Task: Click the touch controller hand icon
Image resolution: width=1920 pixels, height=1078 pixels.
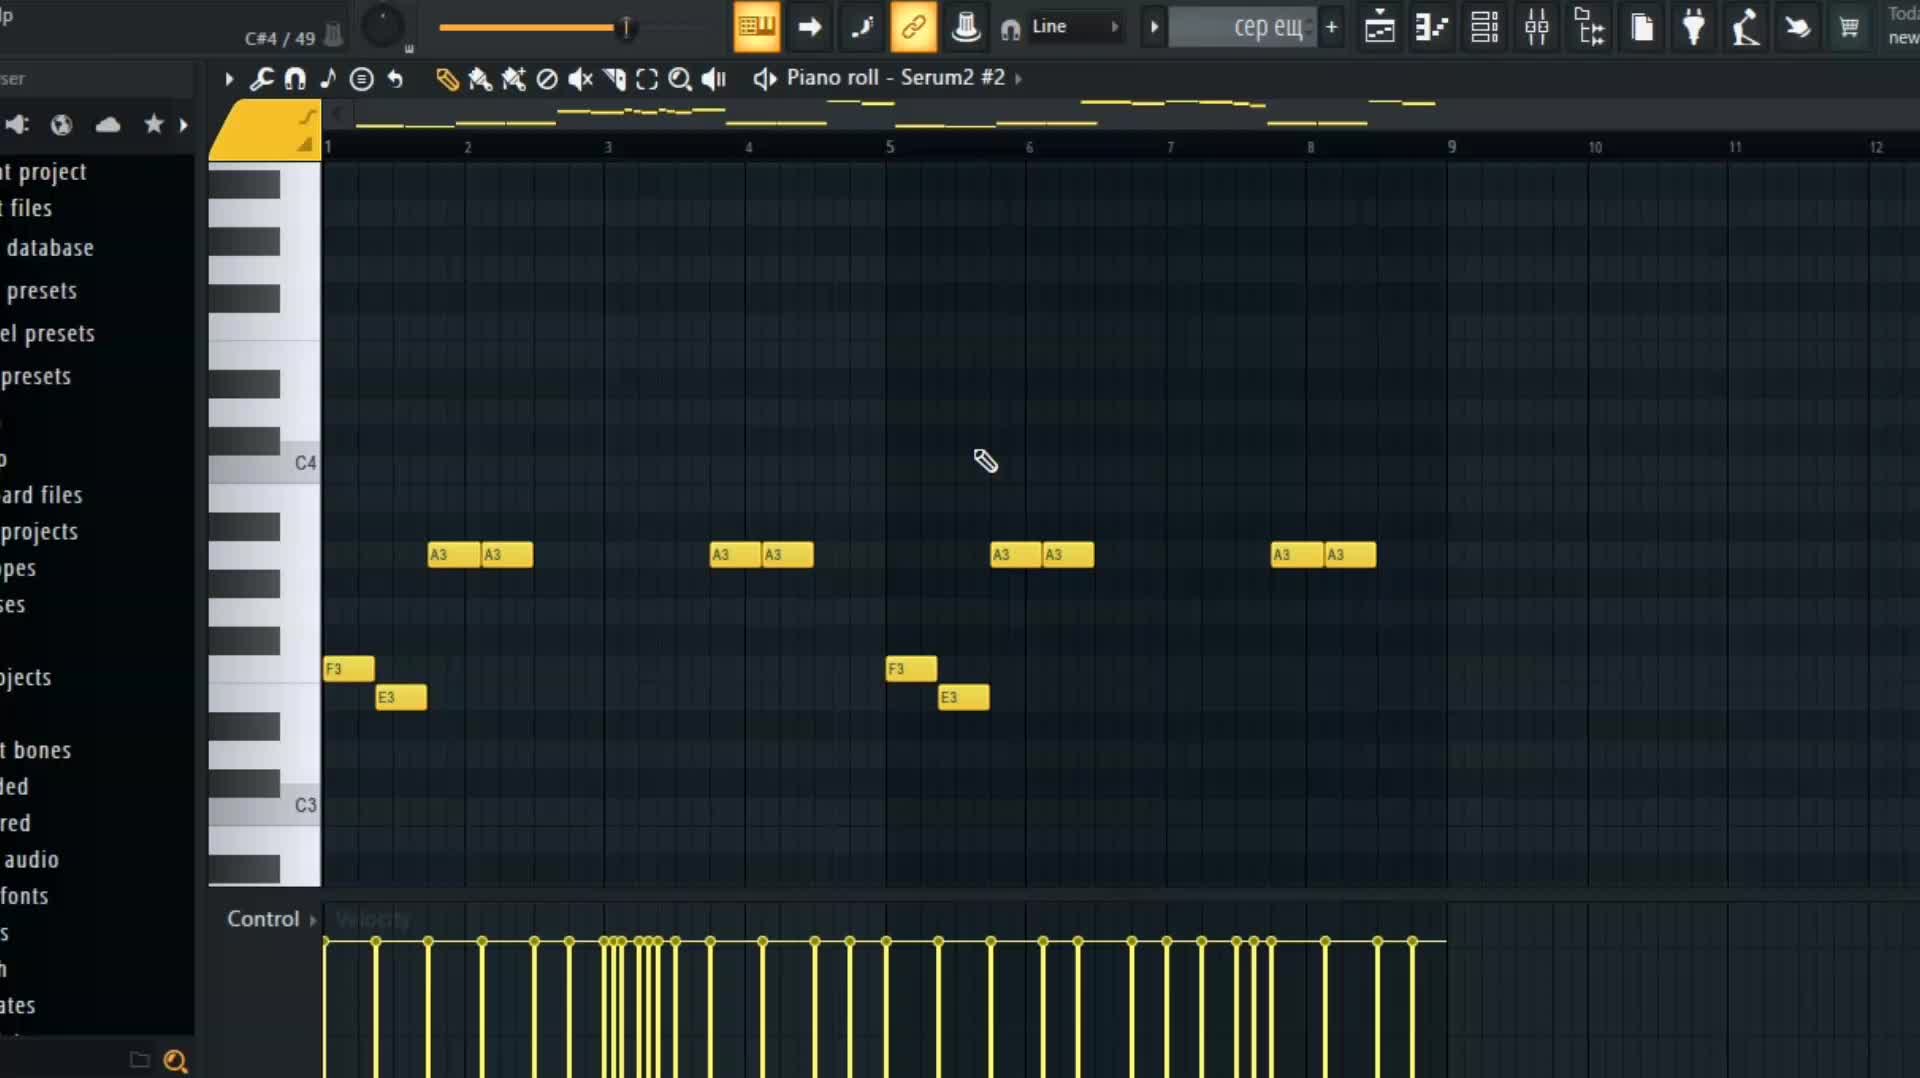Action: click(1798, 27)
